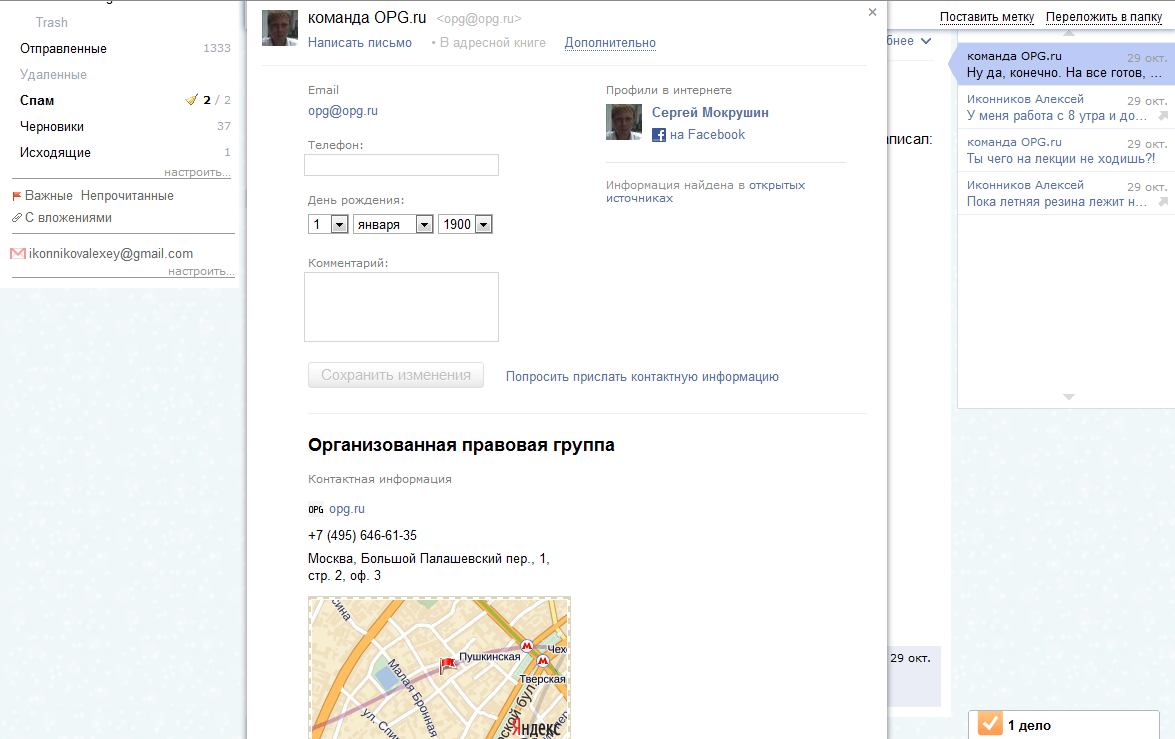This screenshot has height=739, width=1175.
Task: Click the Комментарий text area
Action: click(x=401, y=307)
